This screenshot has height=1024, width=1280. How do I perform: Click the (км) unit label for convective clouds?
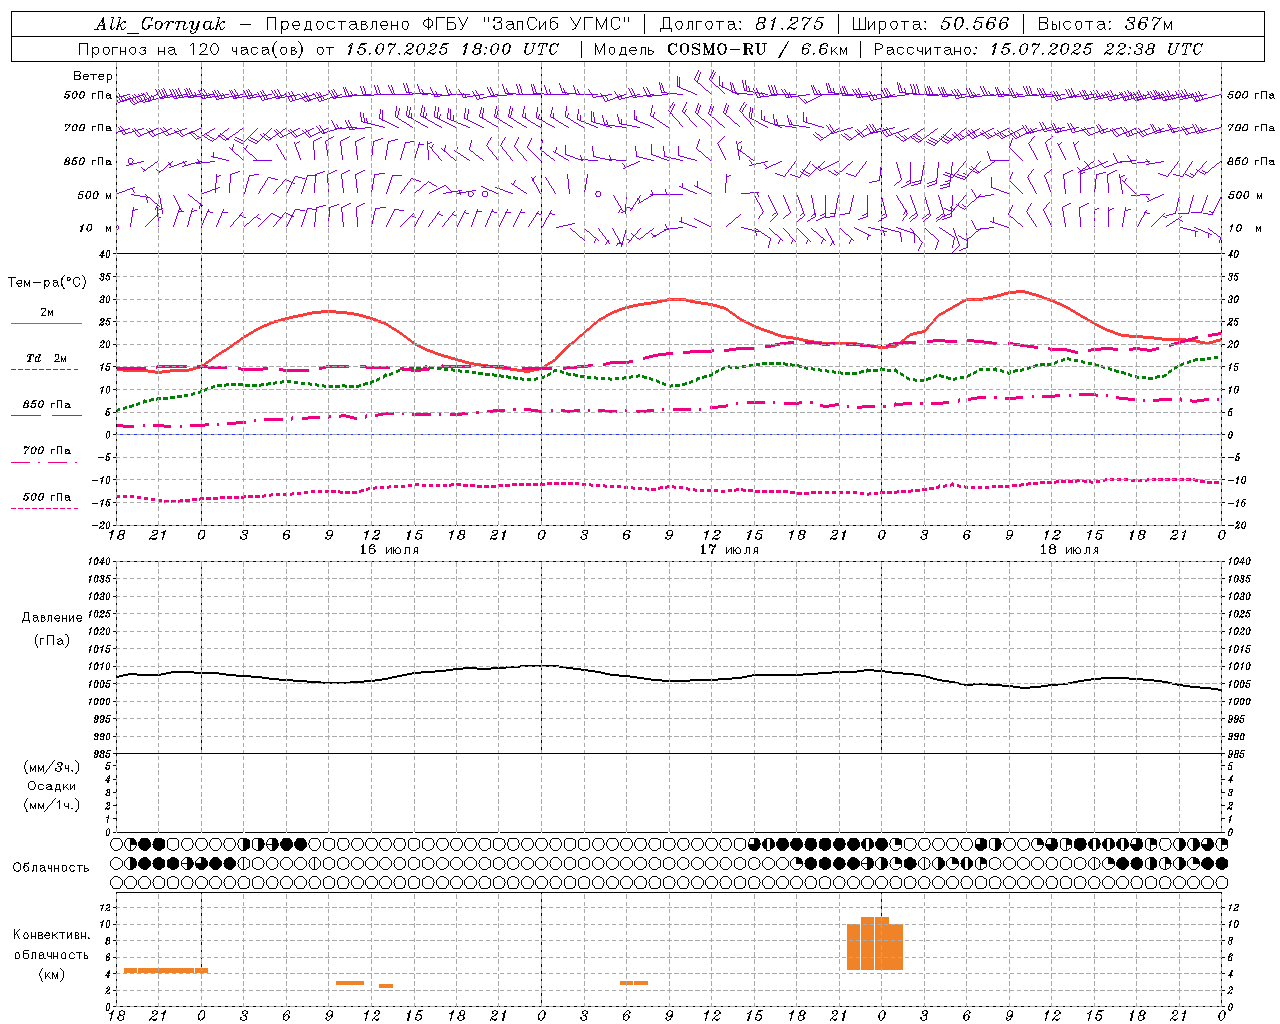51,974
